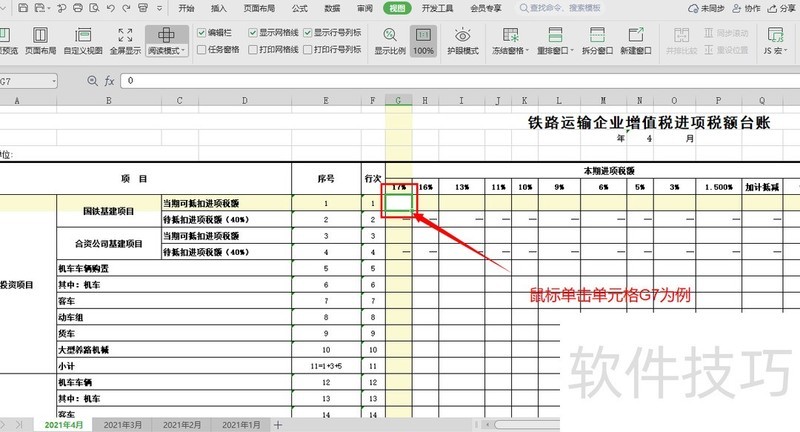800x432 pixels.
Task: Toggle 阅读模式 reading mode icon
Action: (x=166, y=35)
